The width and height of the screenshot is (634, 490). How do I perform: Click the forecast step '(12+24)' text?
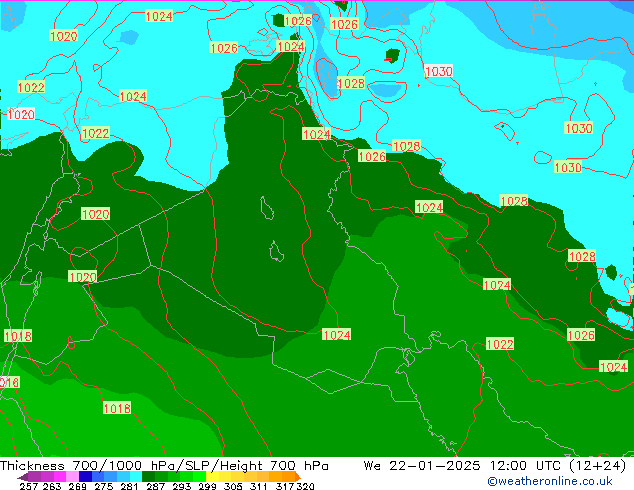click(598, 466)
